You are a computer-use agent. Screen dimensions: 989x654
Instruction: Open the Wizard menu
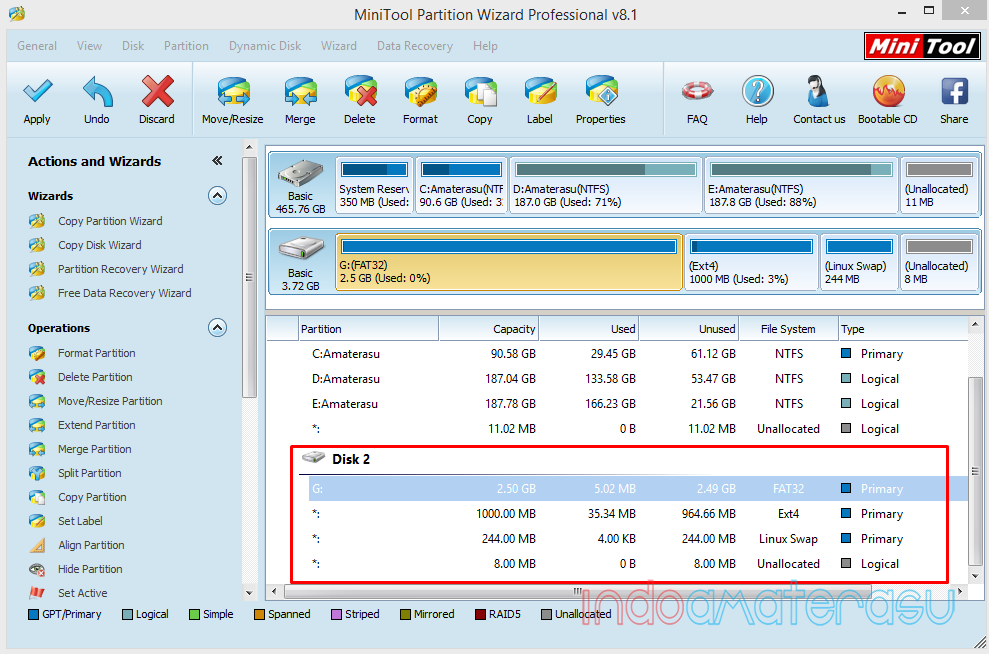pyautogui.click(x=339, y=46)
